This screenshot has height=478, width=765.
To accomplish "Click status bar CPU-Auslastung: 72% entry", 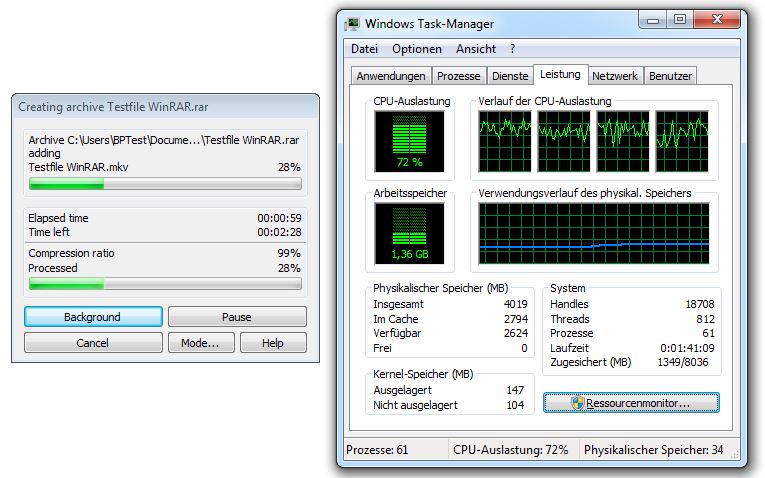I will tap(510, 450).
